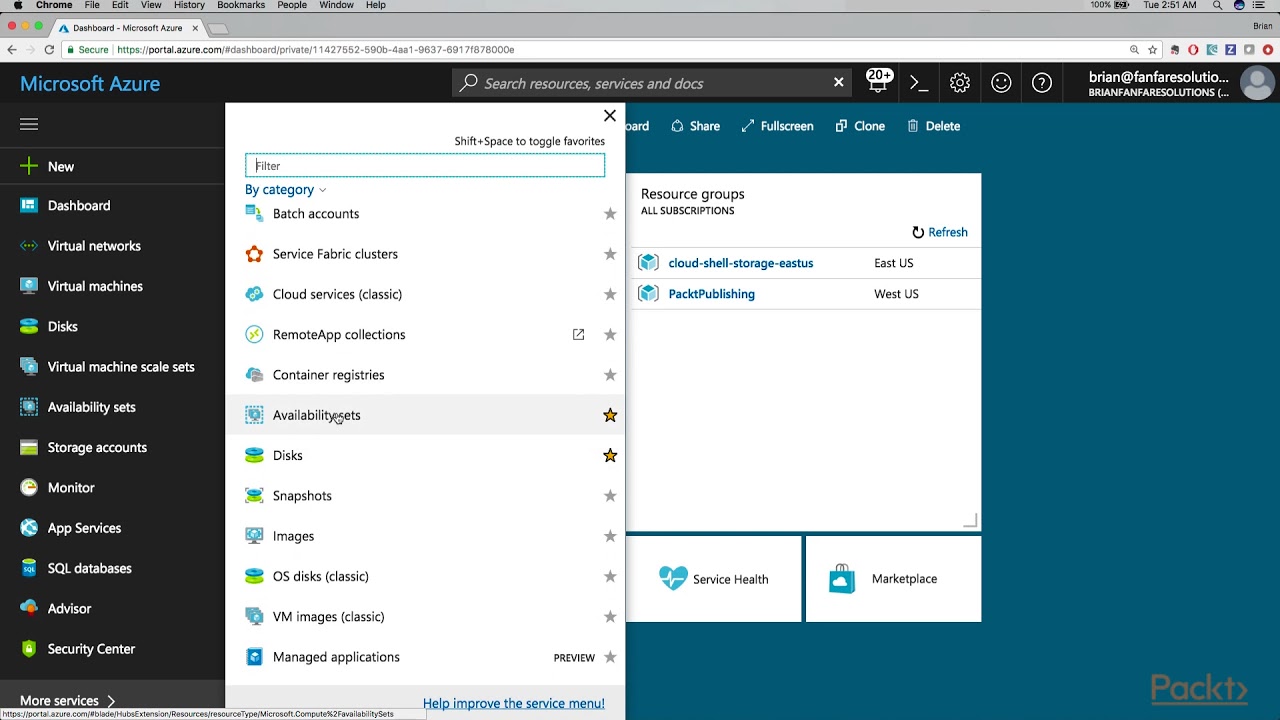Click the feedback smiley icon

click(x=1001, y=83)
